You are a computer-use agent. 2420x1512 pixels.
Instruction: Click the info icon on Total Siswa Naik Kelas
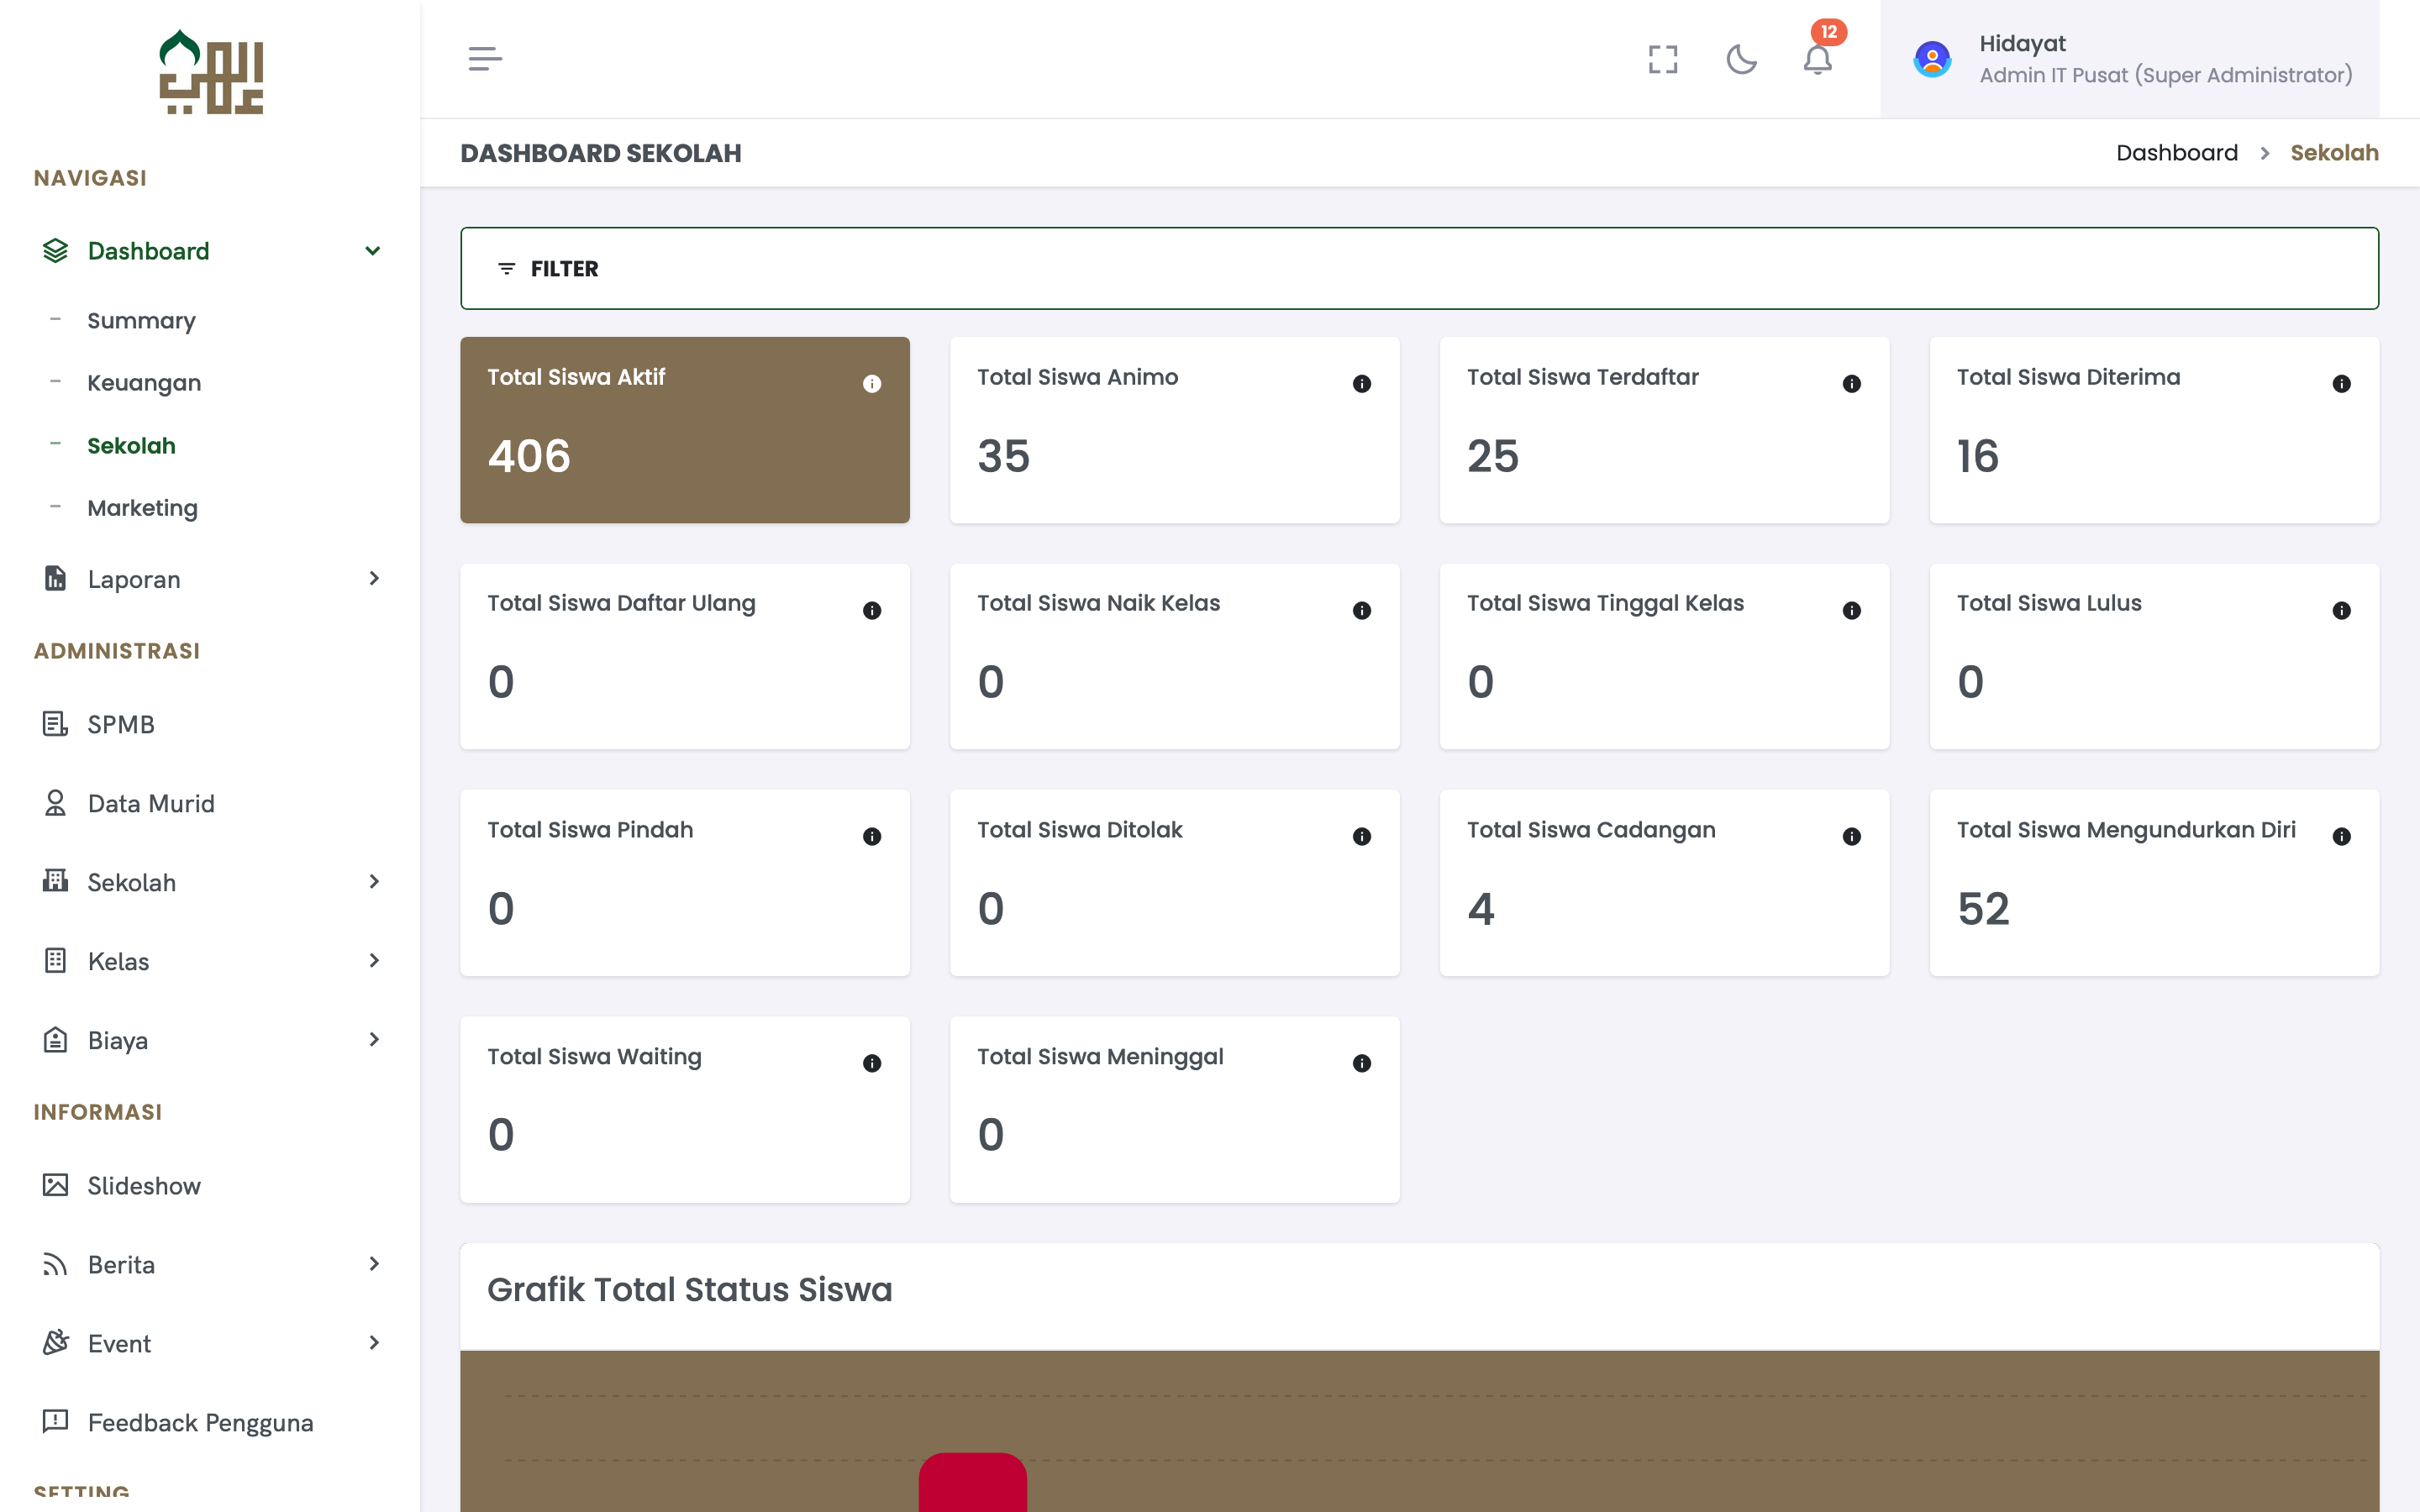[1362, 611]
